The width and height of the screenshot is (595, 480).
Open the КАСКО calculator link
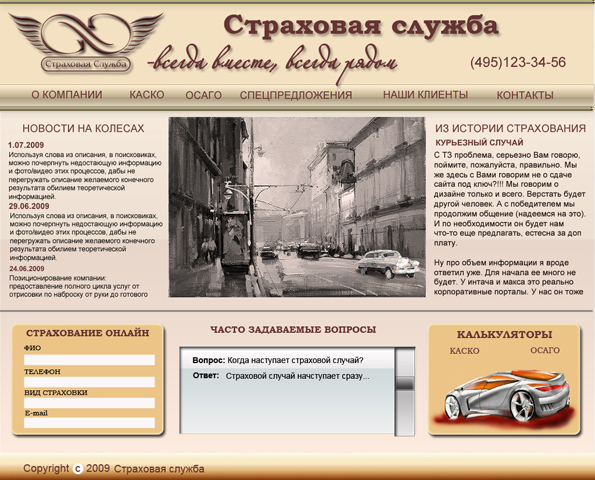[x=464, y=351]
